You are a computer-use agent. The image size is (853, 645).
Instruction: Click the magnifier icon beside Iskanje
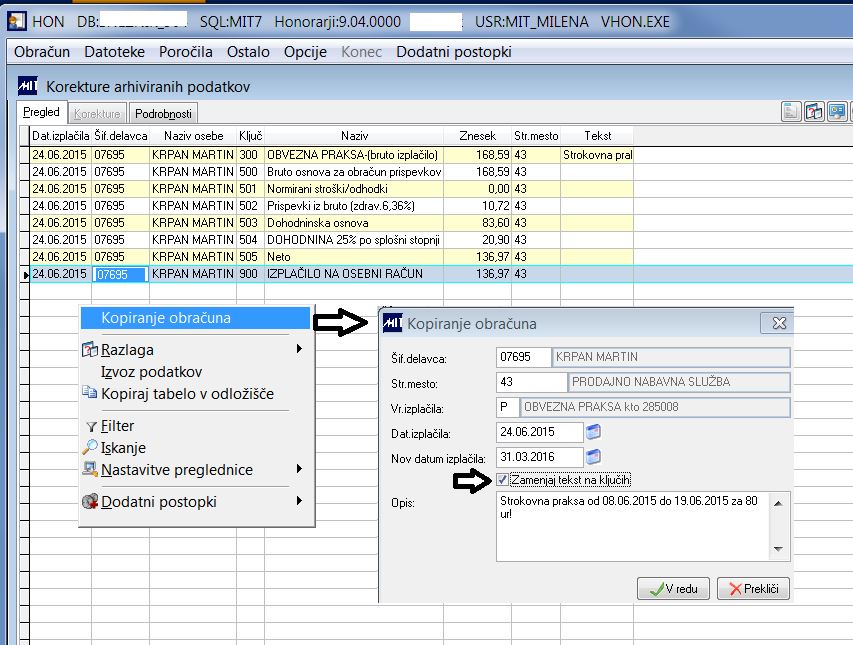click(90, 446)
